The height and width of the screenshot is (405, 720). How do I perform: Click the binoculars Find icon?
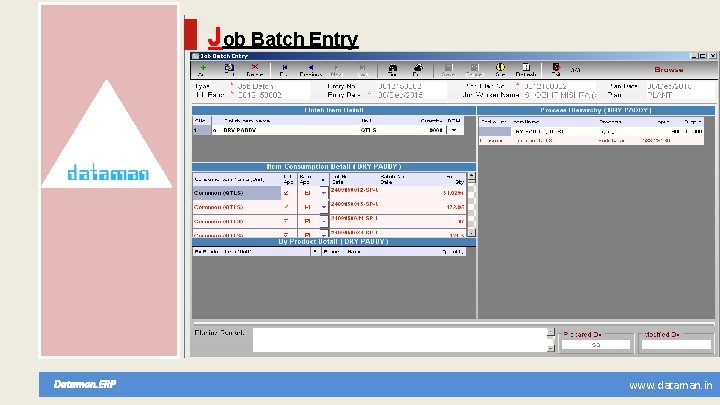click(393, 70)
